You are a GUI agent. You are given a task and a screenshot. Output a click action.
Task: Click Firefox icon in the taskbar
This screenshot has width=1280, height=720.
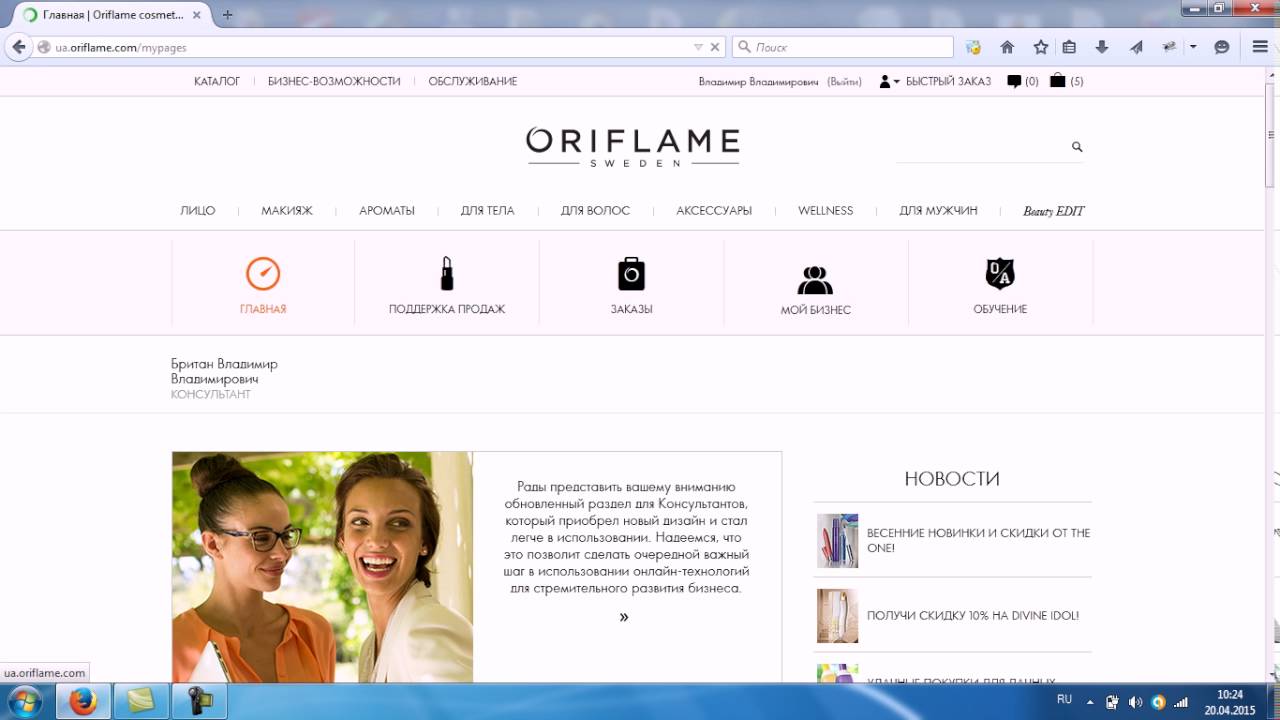[x=82, y=702]
